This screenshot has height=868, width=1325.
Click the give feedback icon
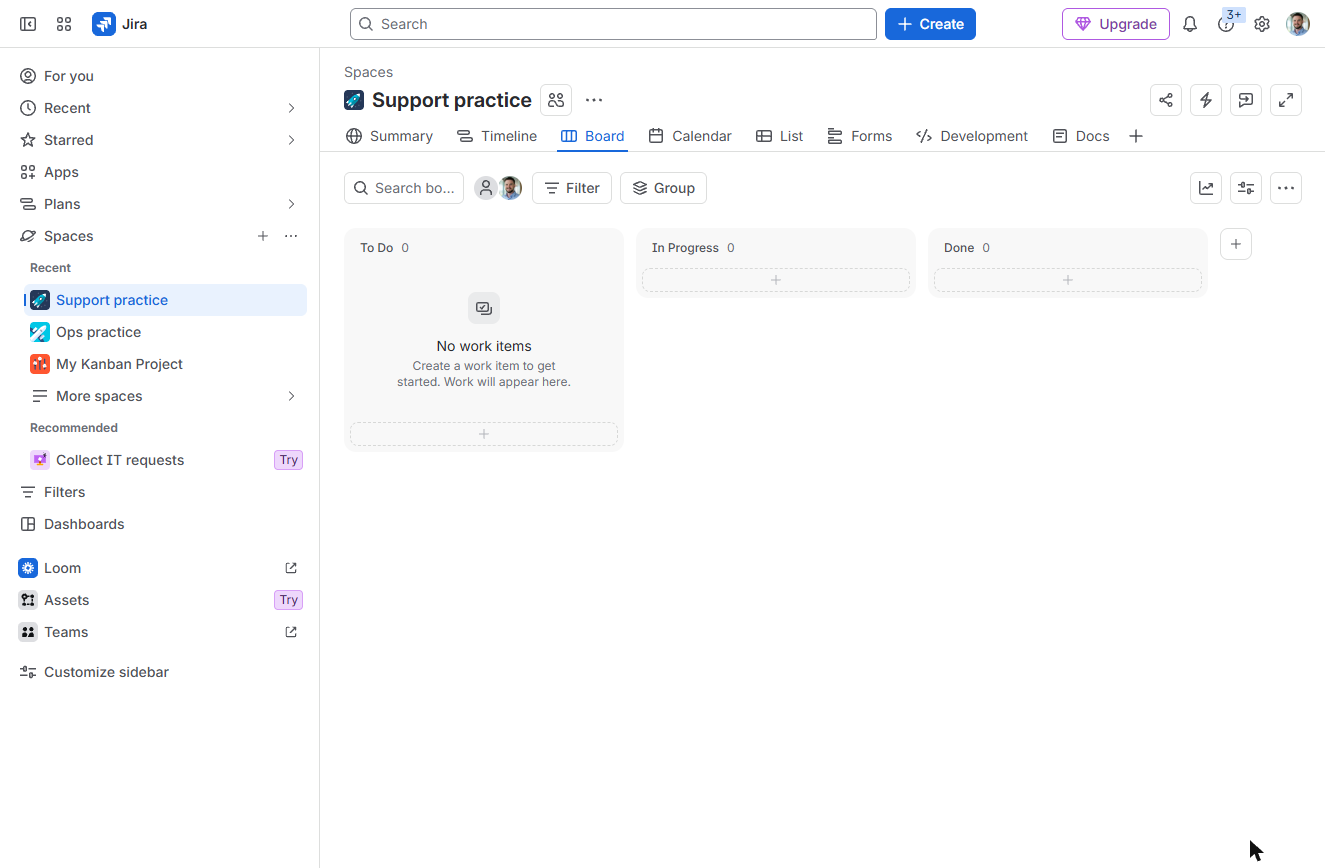pyautogui.click(x=1246, y=100)
